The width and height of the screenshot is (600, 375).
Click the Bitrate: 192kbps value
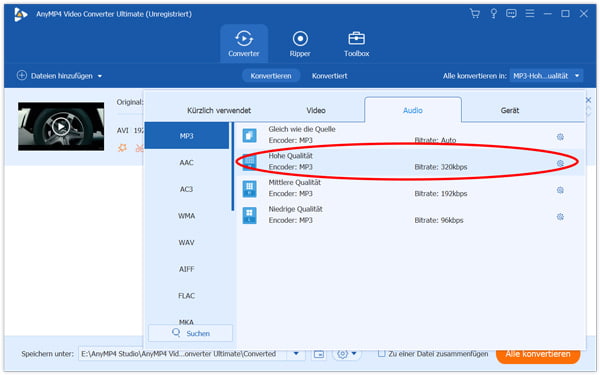441,194
